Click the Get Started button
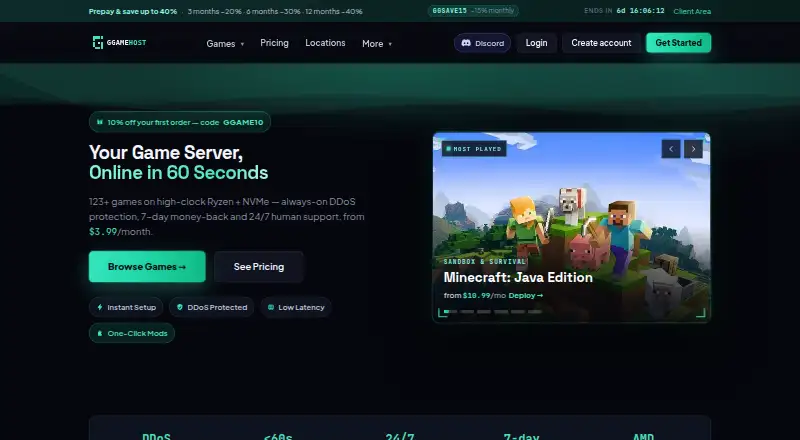 (679, 43)
